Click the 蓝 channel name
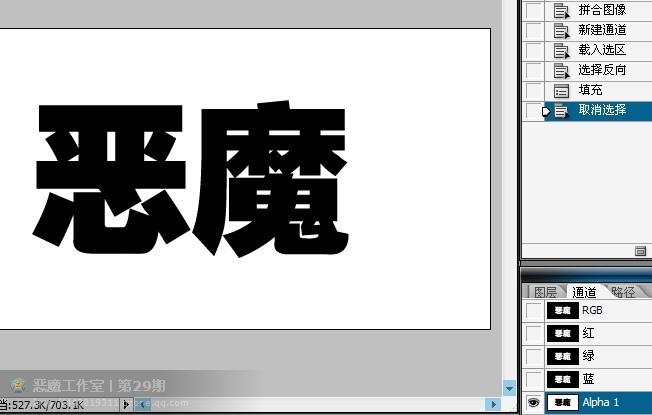The height and width of the screenshot is (415, 652). click(x=588, y=379)
